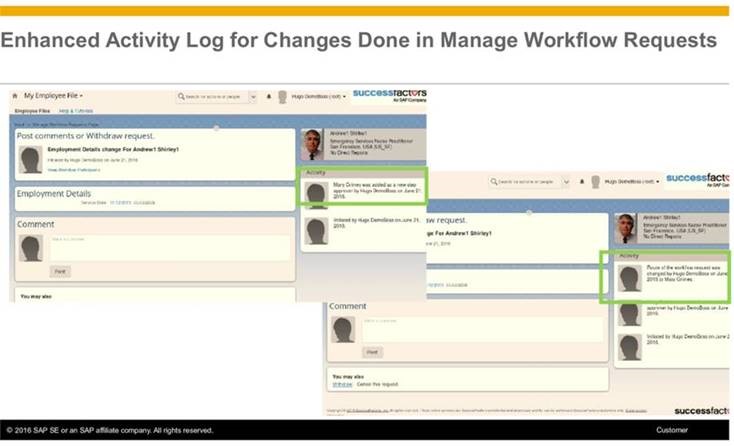Click the Post button in left screenshot
The image size is (734, 446).
[60, 271]
